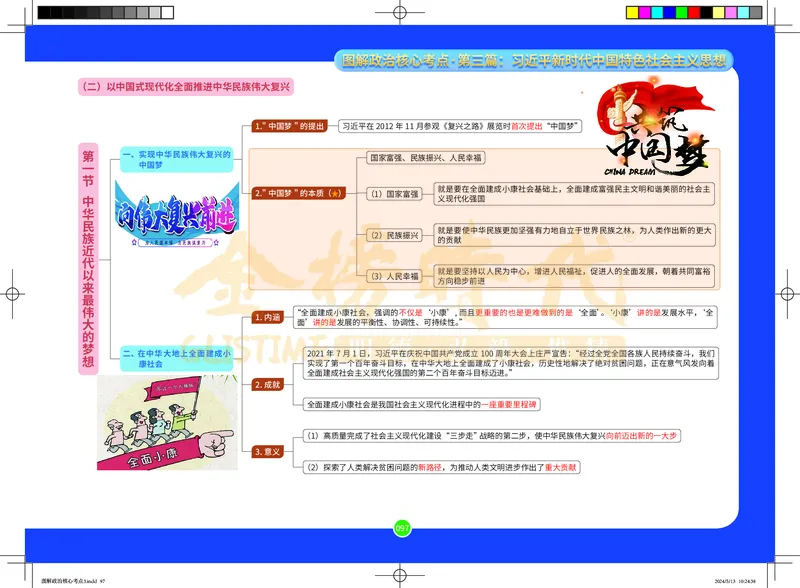Select the 1."中国梦"的提出 node
This screenshot has height=588, width=800.
tap(289, 127)
